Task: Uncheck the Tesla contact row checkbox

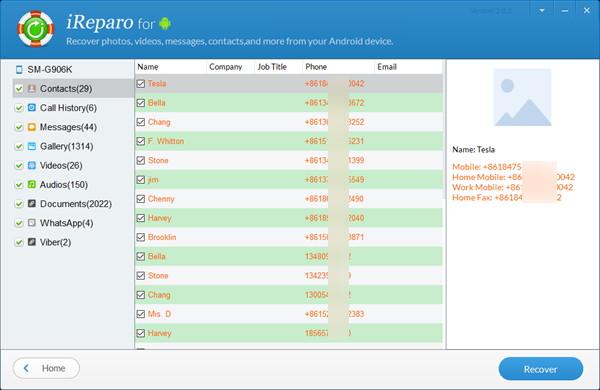Action: pos(141,83)
